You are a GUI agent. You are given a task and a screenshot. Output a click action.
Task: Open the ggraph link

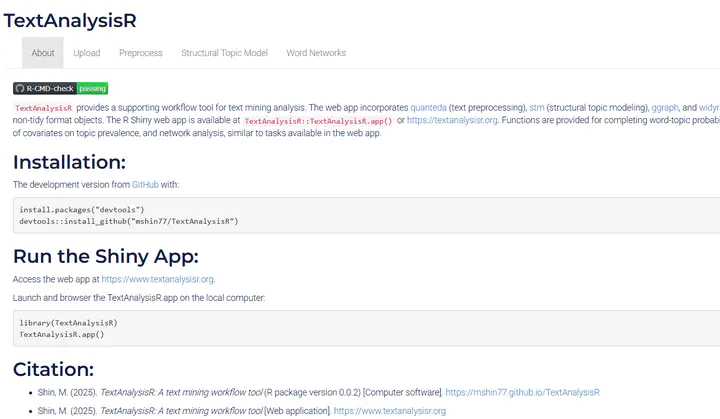664,108
